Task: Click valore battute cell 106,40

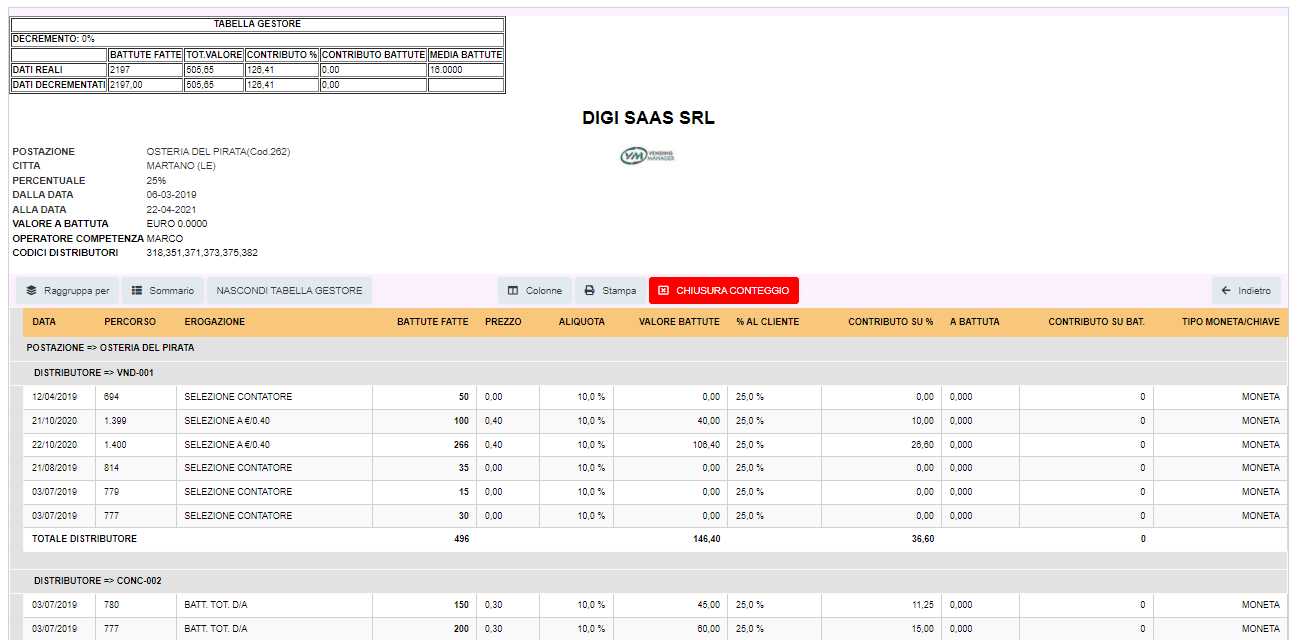Action: 671,445
